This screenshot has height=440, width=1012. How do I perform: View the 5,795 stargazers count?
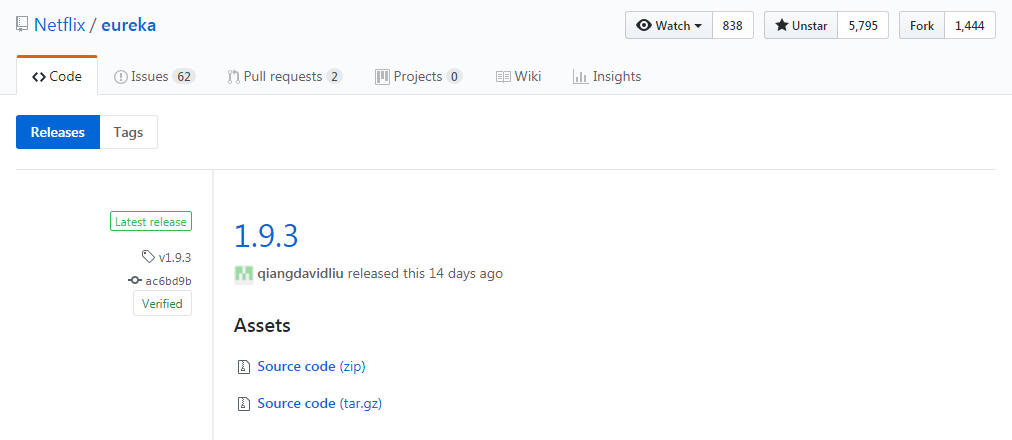pyautogui.click(x=862, y=26)
